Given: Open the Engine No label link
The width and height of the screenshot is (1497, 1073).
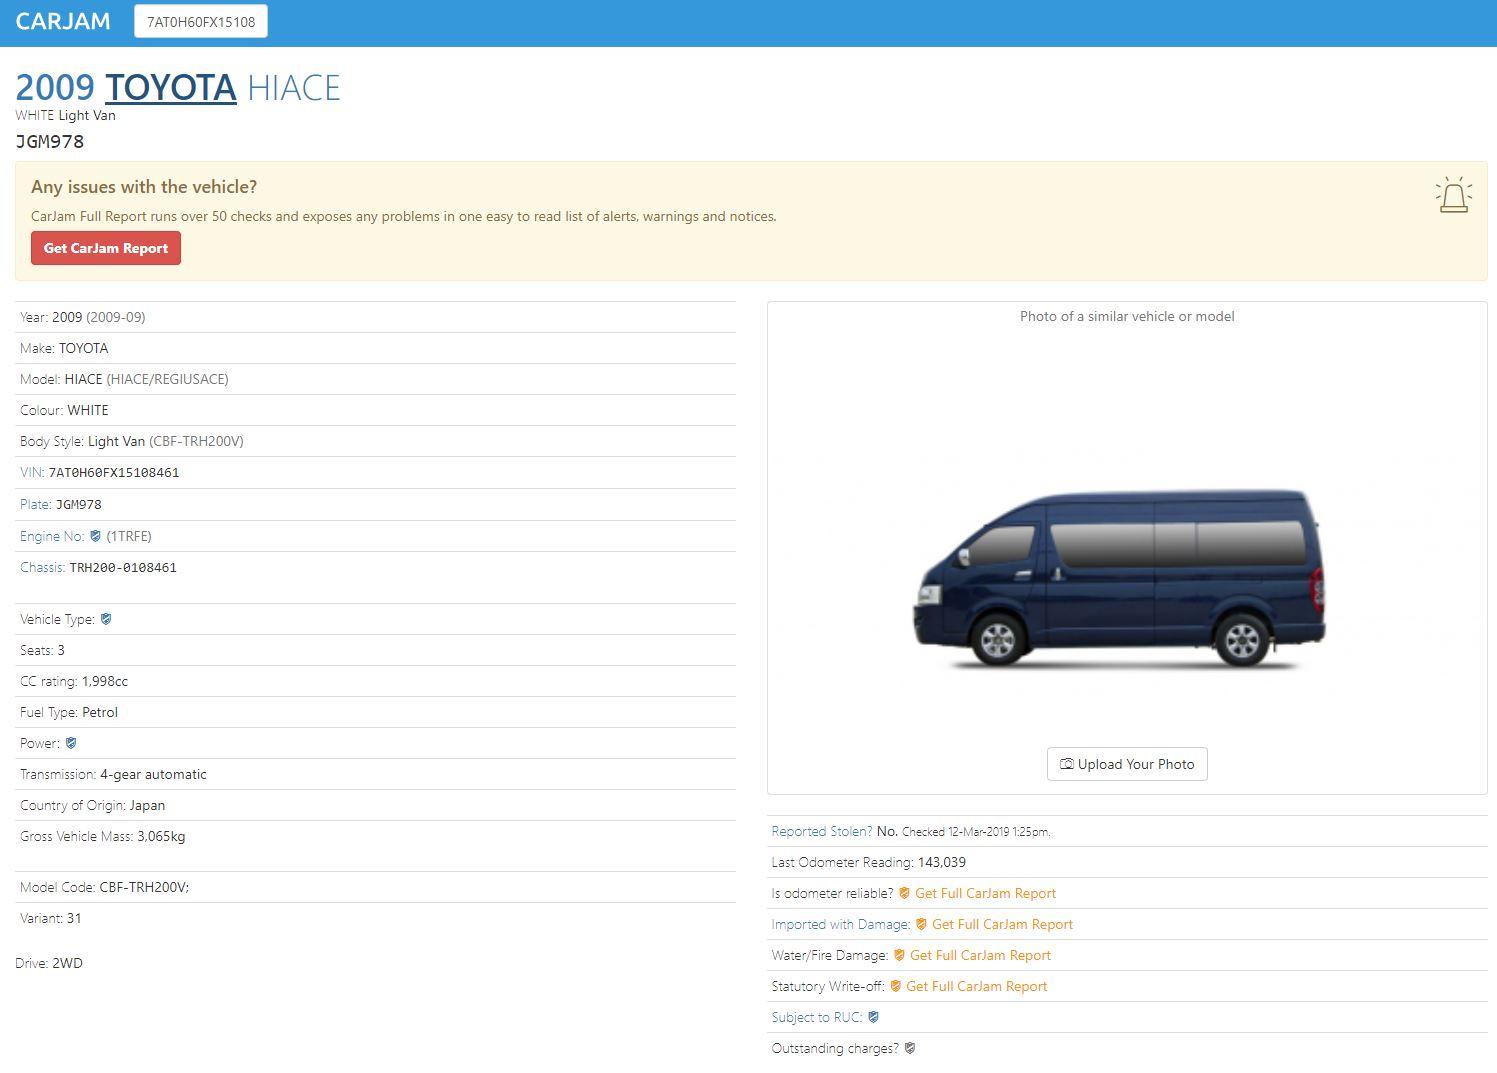Looking at the screenshot, I should tap(52, 536).
